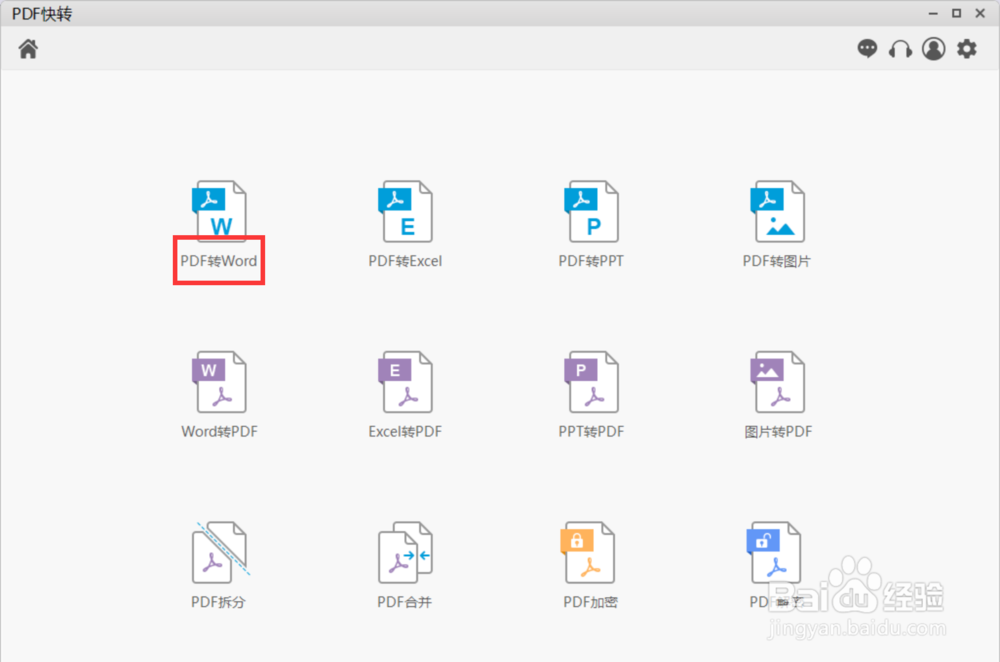Click the PDF合并 text label
The height and width of the screenshot is (662, 1000).
(404, 602)
